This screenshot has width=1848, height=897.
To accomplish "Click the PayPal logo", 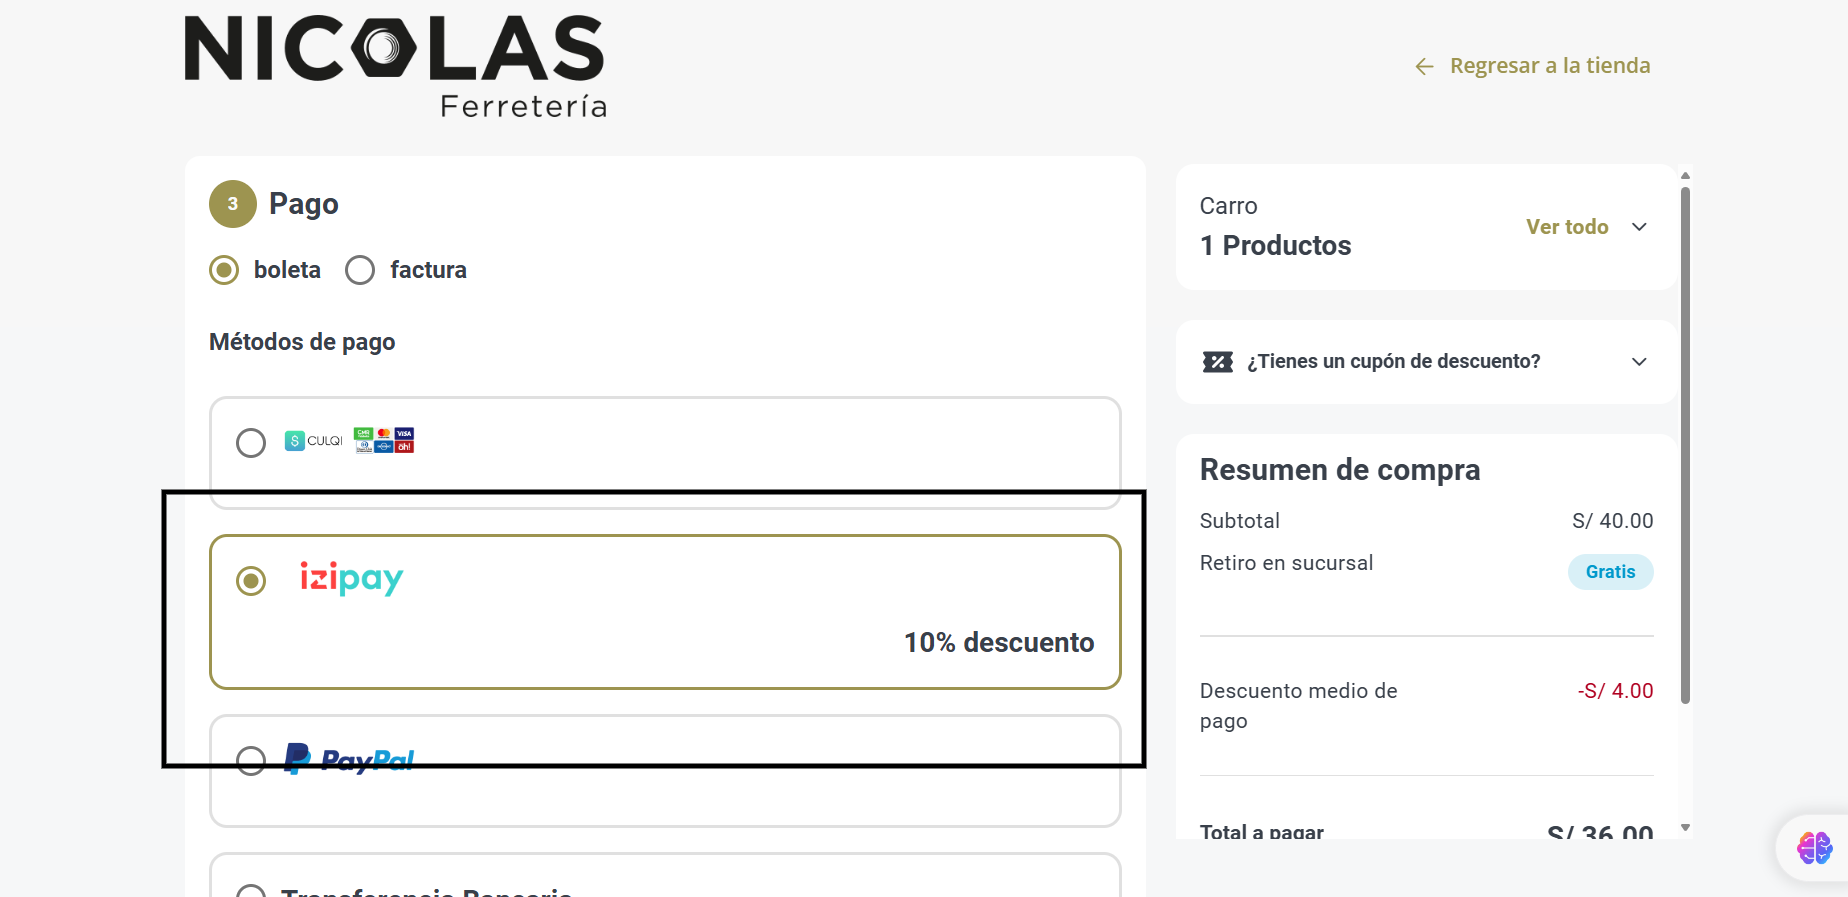I will tap(349, 759).
